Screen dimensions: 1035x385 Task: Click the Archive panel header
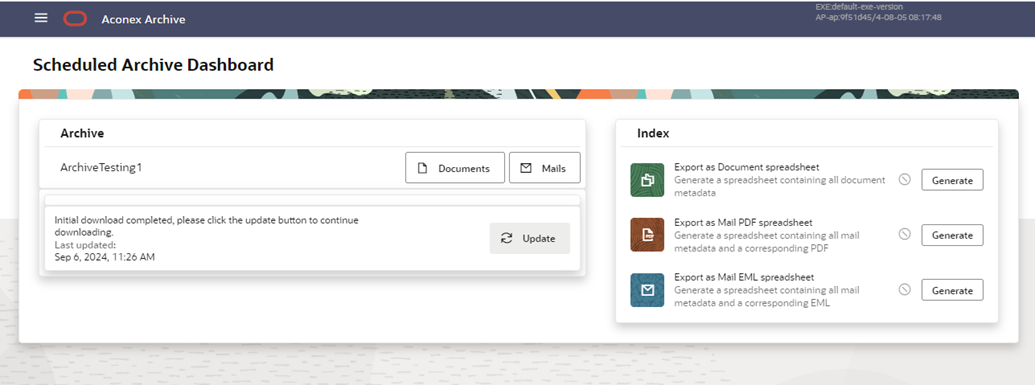coord(83,133)
